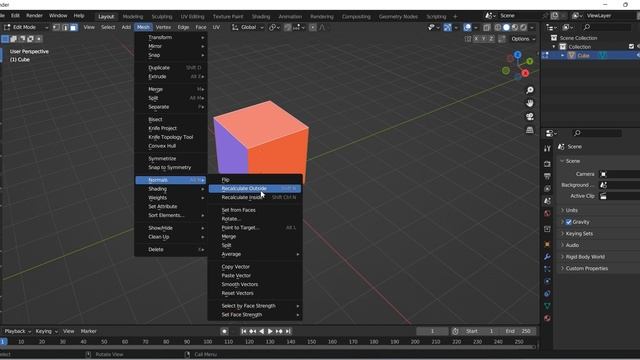The image size is (640, 360).
Task: Click the red X axis gizmo ball
Action: [x=525, y=73]
